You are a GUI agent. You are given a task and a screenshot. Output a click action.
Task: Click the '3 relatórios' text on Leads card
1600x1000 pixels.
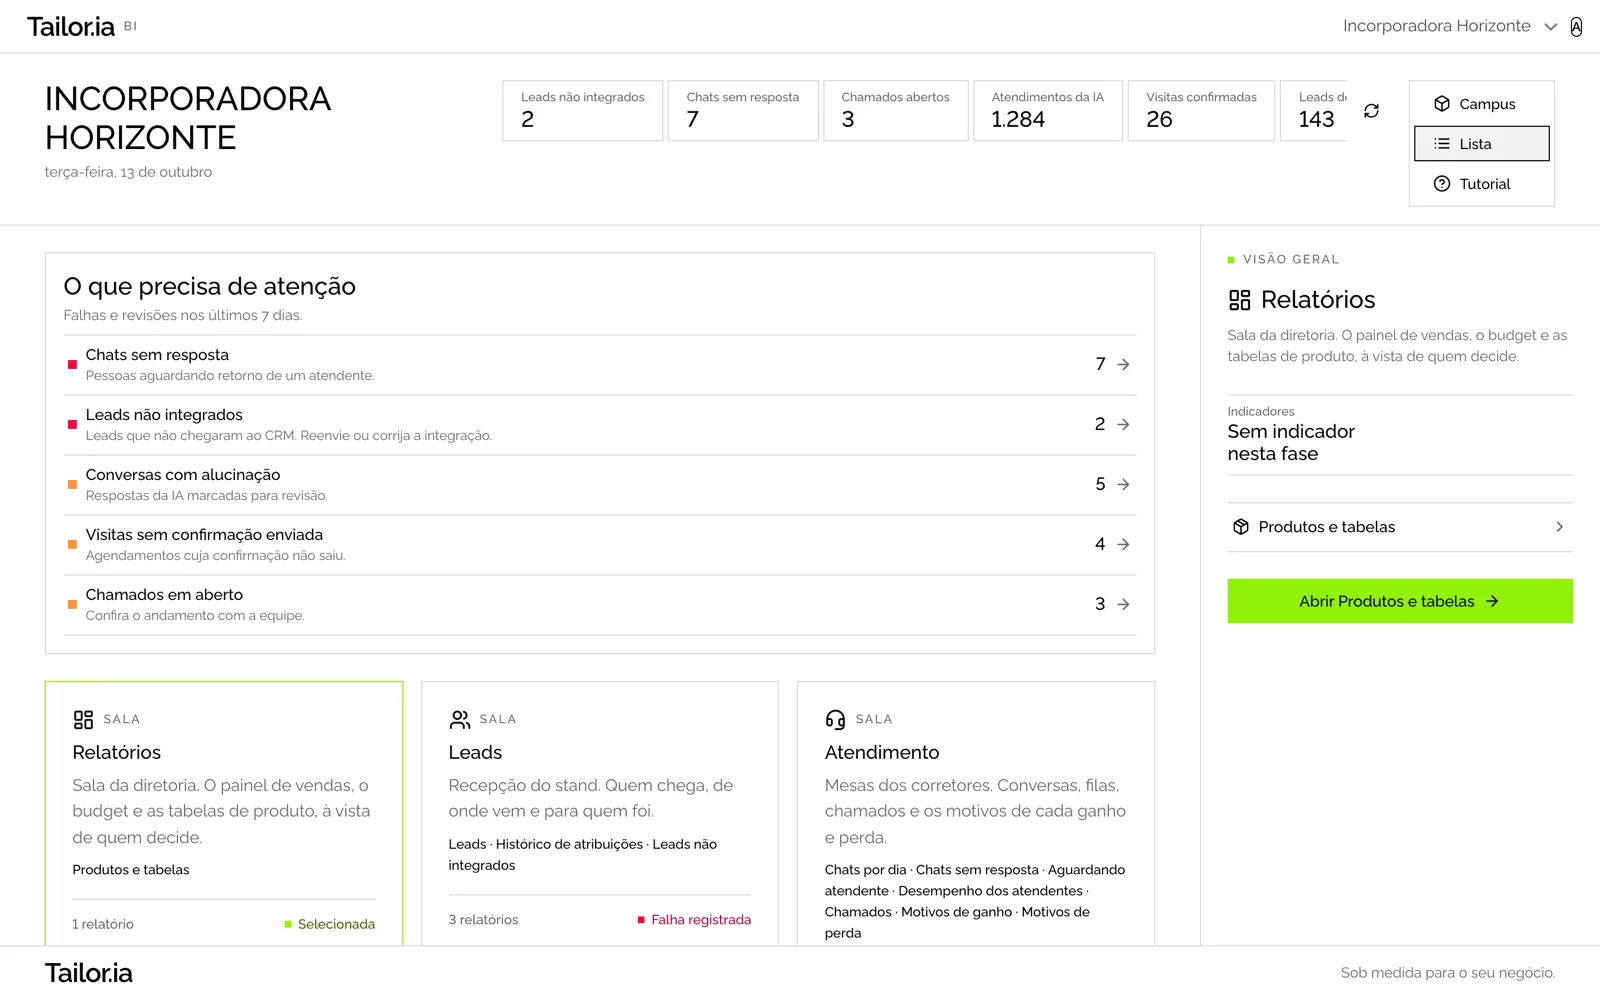coord(483,920)
